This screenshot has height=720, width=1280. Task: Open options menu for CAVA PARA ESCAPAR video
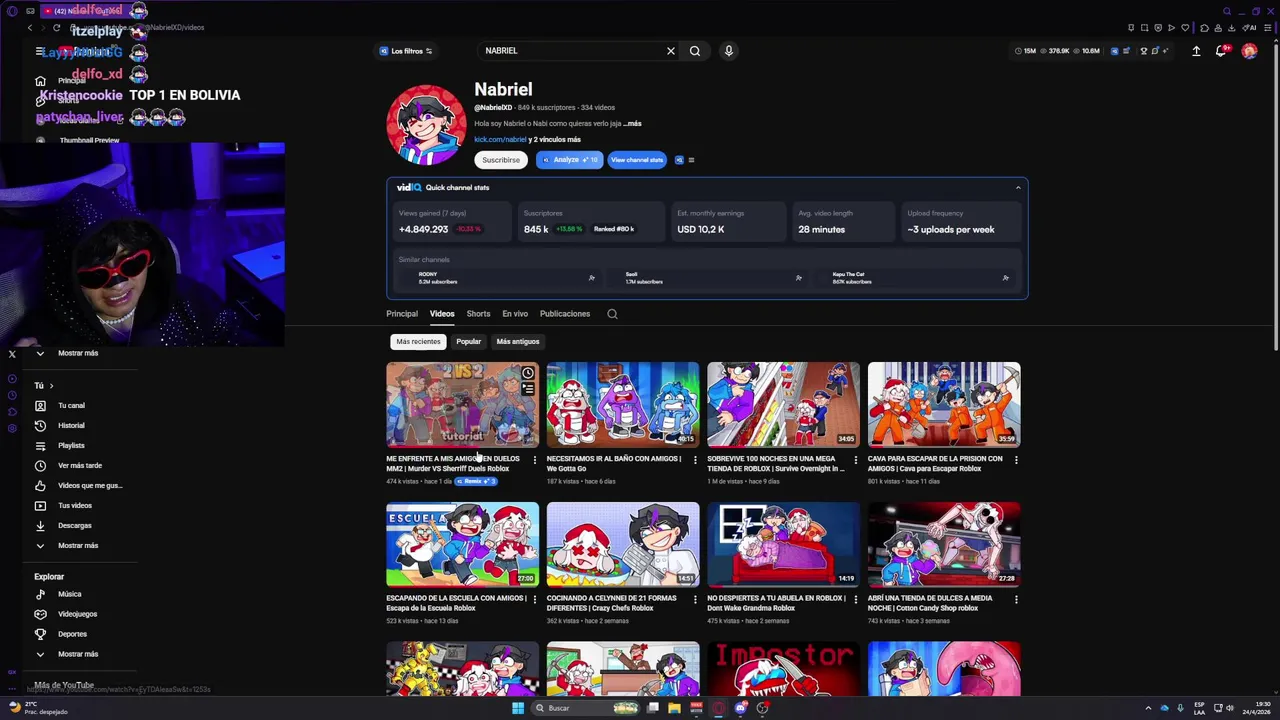tap(1016, 460)
